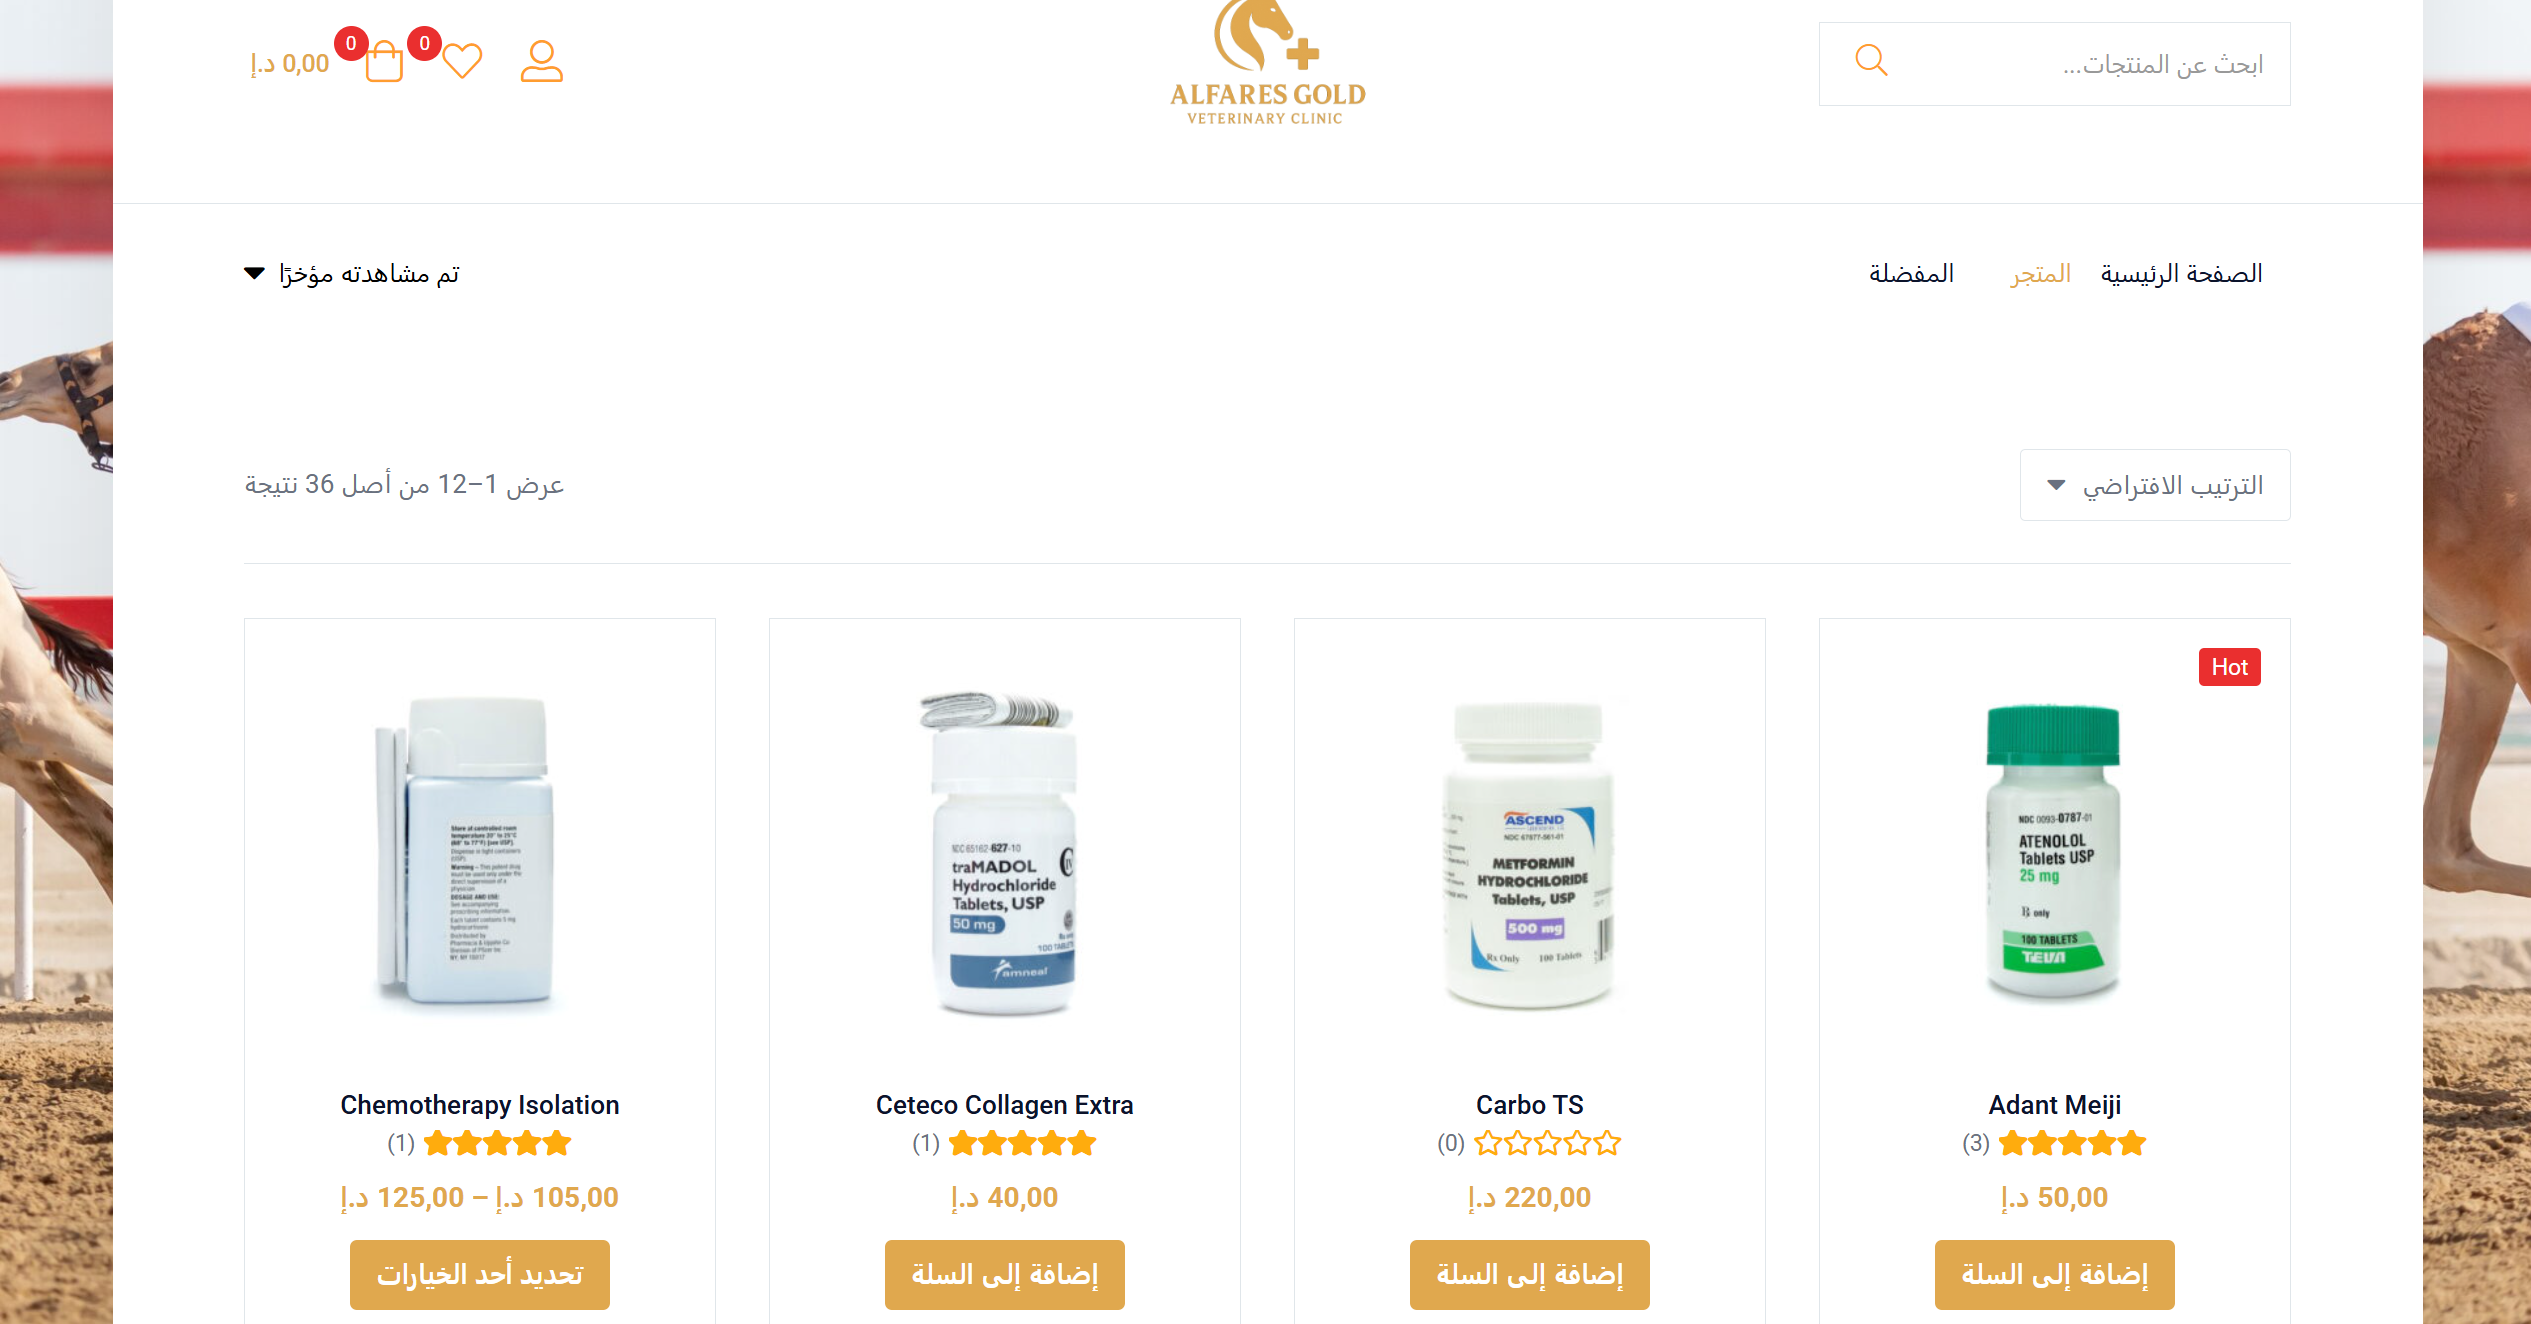Viewport: 2531px width, 1324px height.
Task: Click the Alfares Gold horse logo
Action: (1267, 63)
